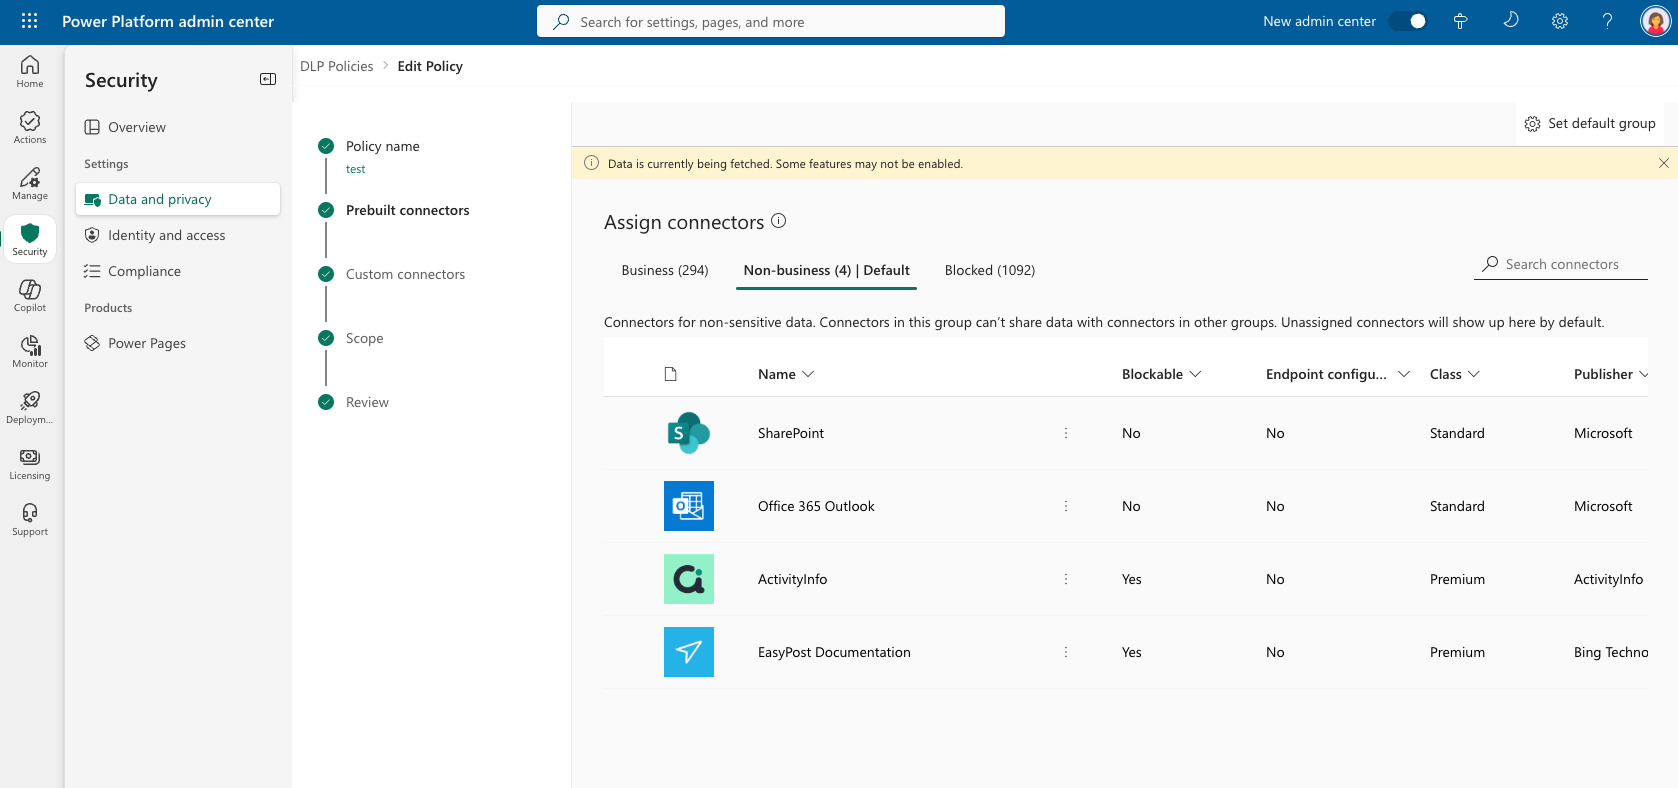Click the Settings gear in the header
1678x788 pixels.
pos(1559,21)
